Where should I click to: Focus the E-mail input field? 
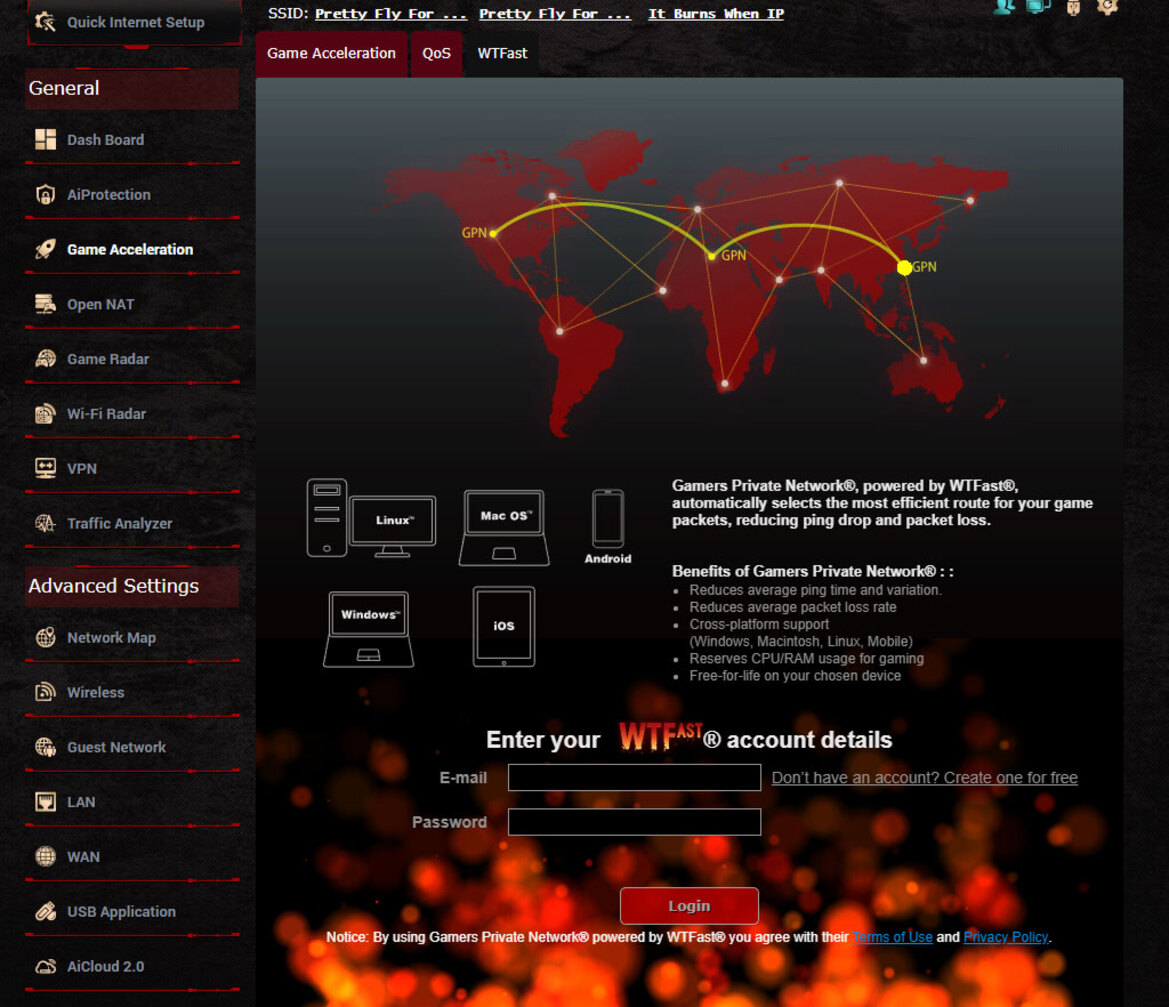coord(634,777)
